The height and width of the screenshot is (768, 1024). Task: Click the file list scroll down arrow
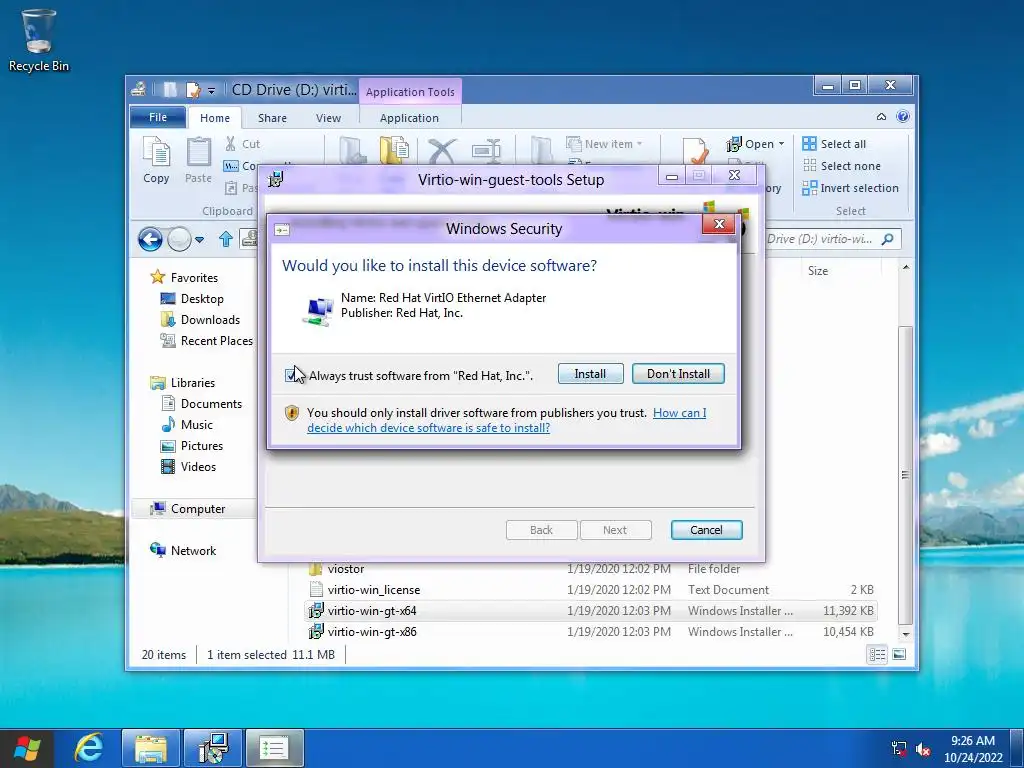(905, 633)
